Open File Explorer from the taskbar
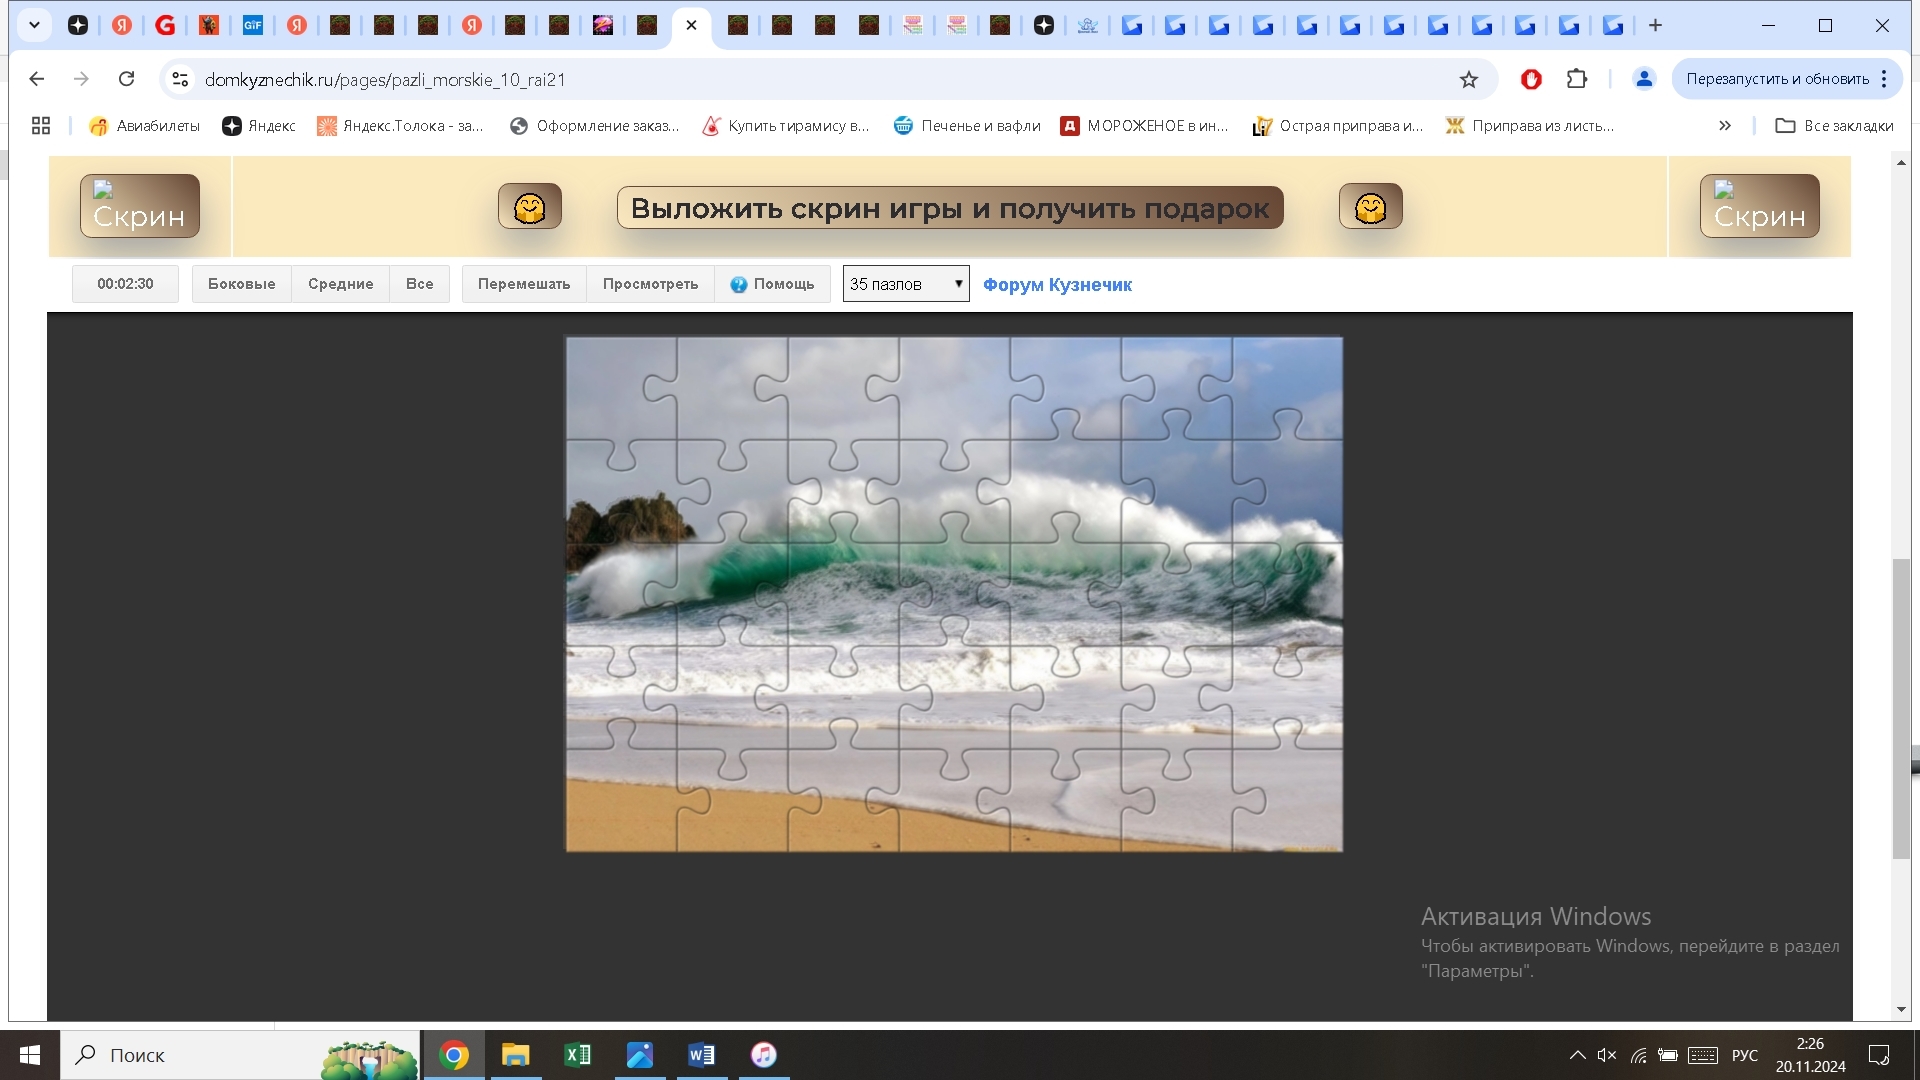Screen dimensions: 1920x1080 [516, 1055]
